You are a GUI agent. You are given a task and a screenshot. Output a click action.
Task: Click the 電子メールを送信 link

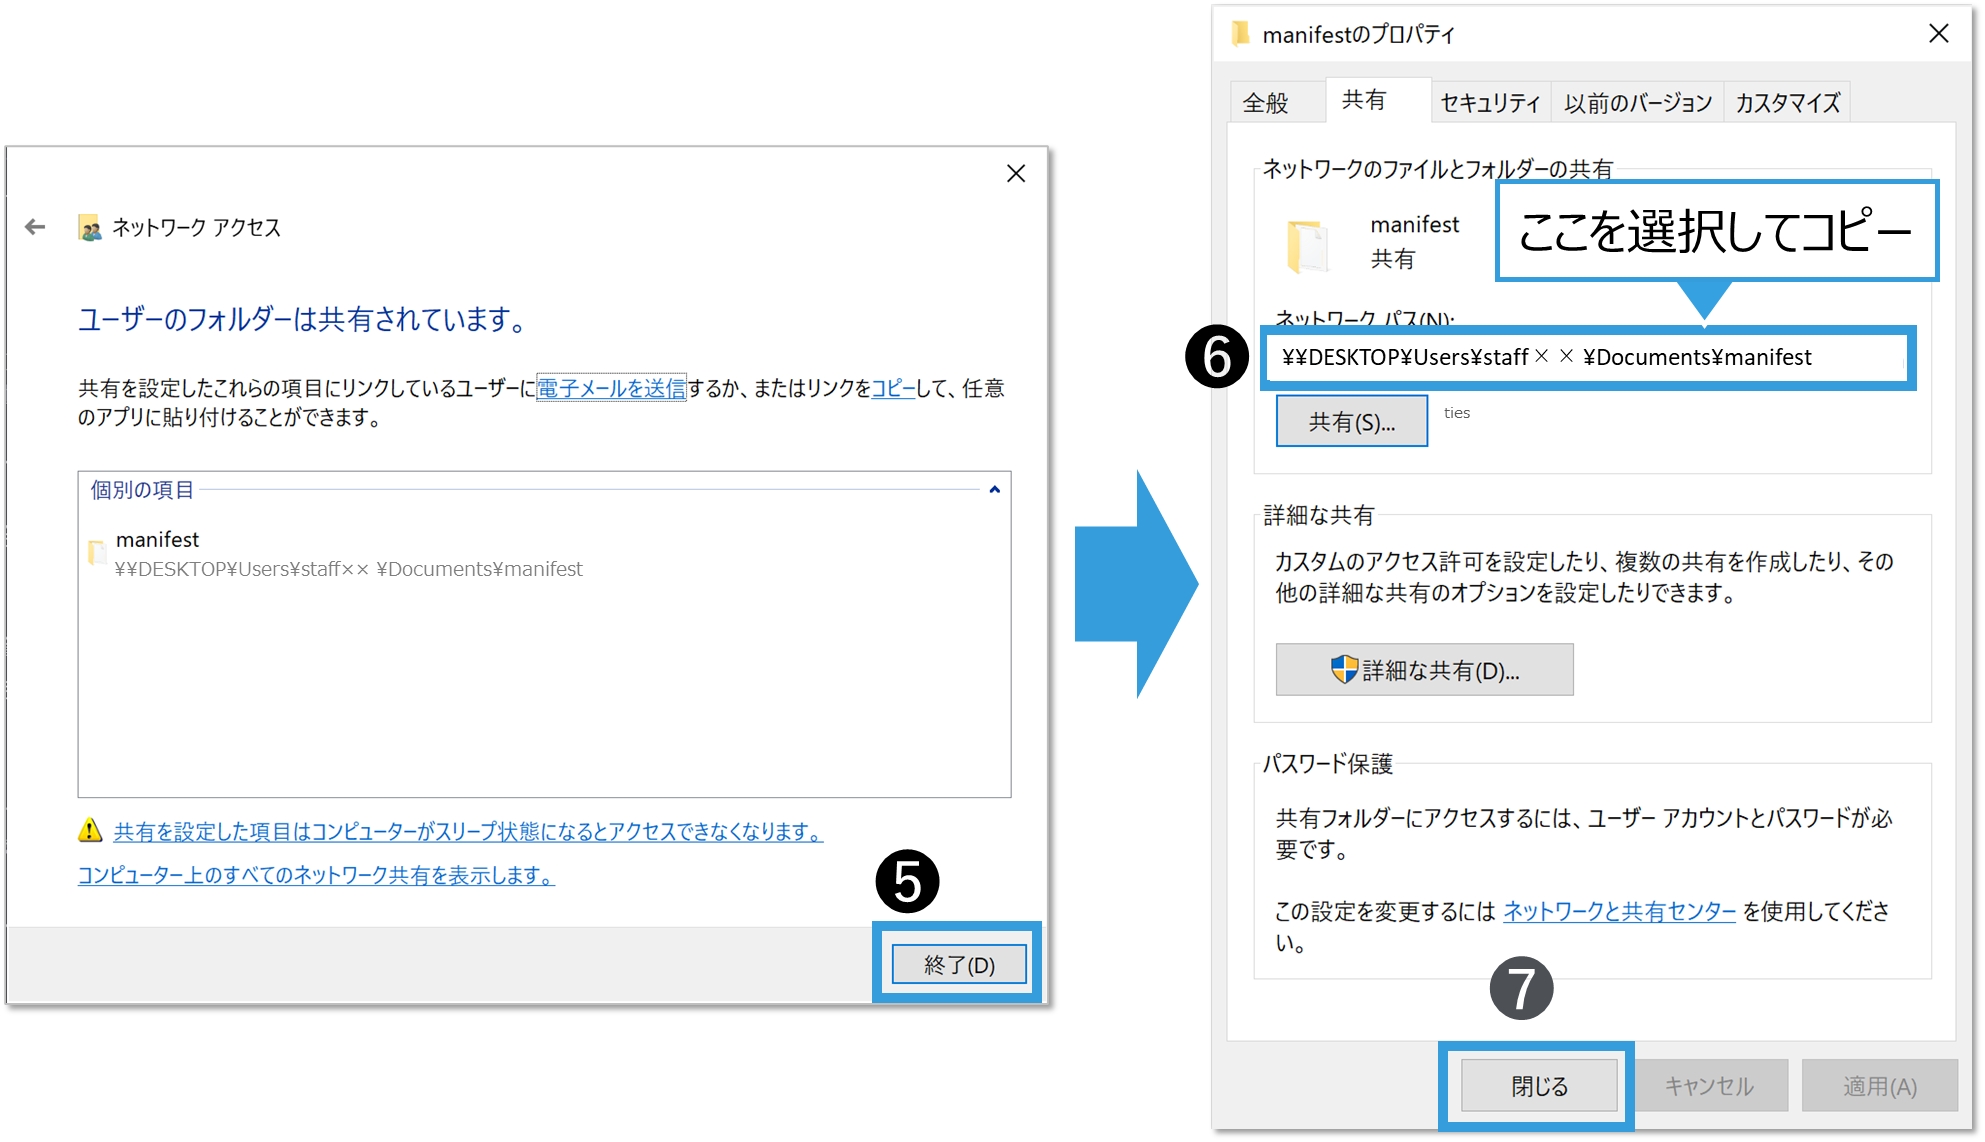611,388
